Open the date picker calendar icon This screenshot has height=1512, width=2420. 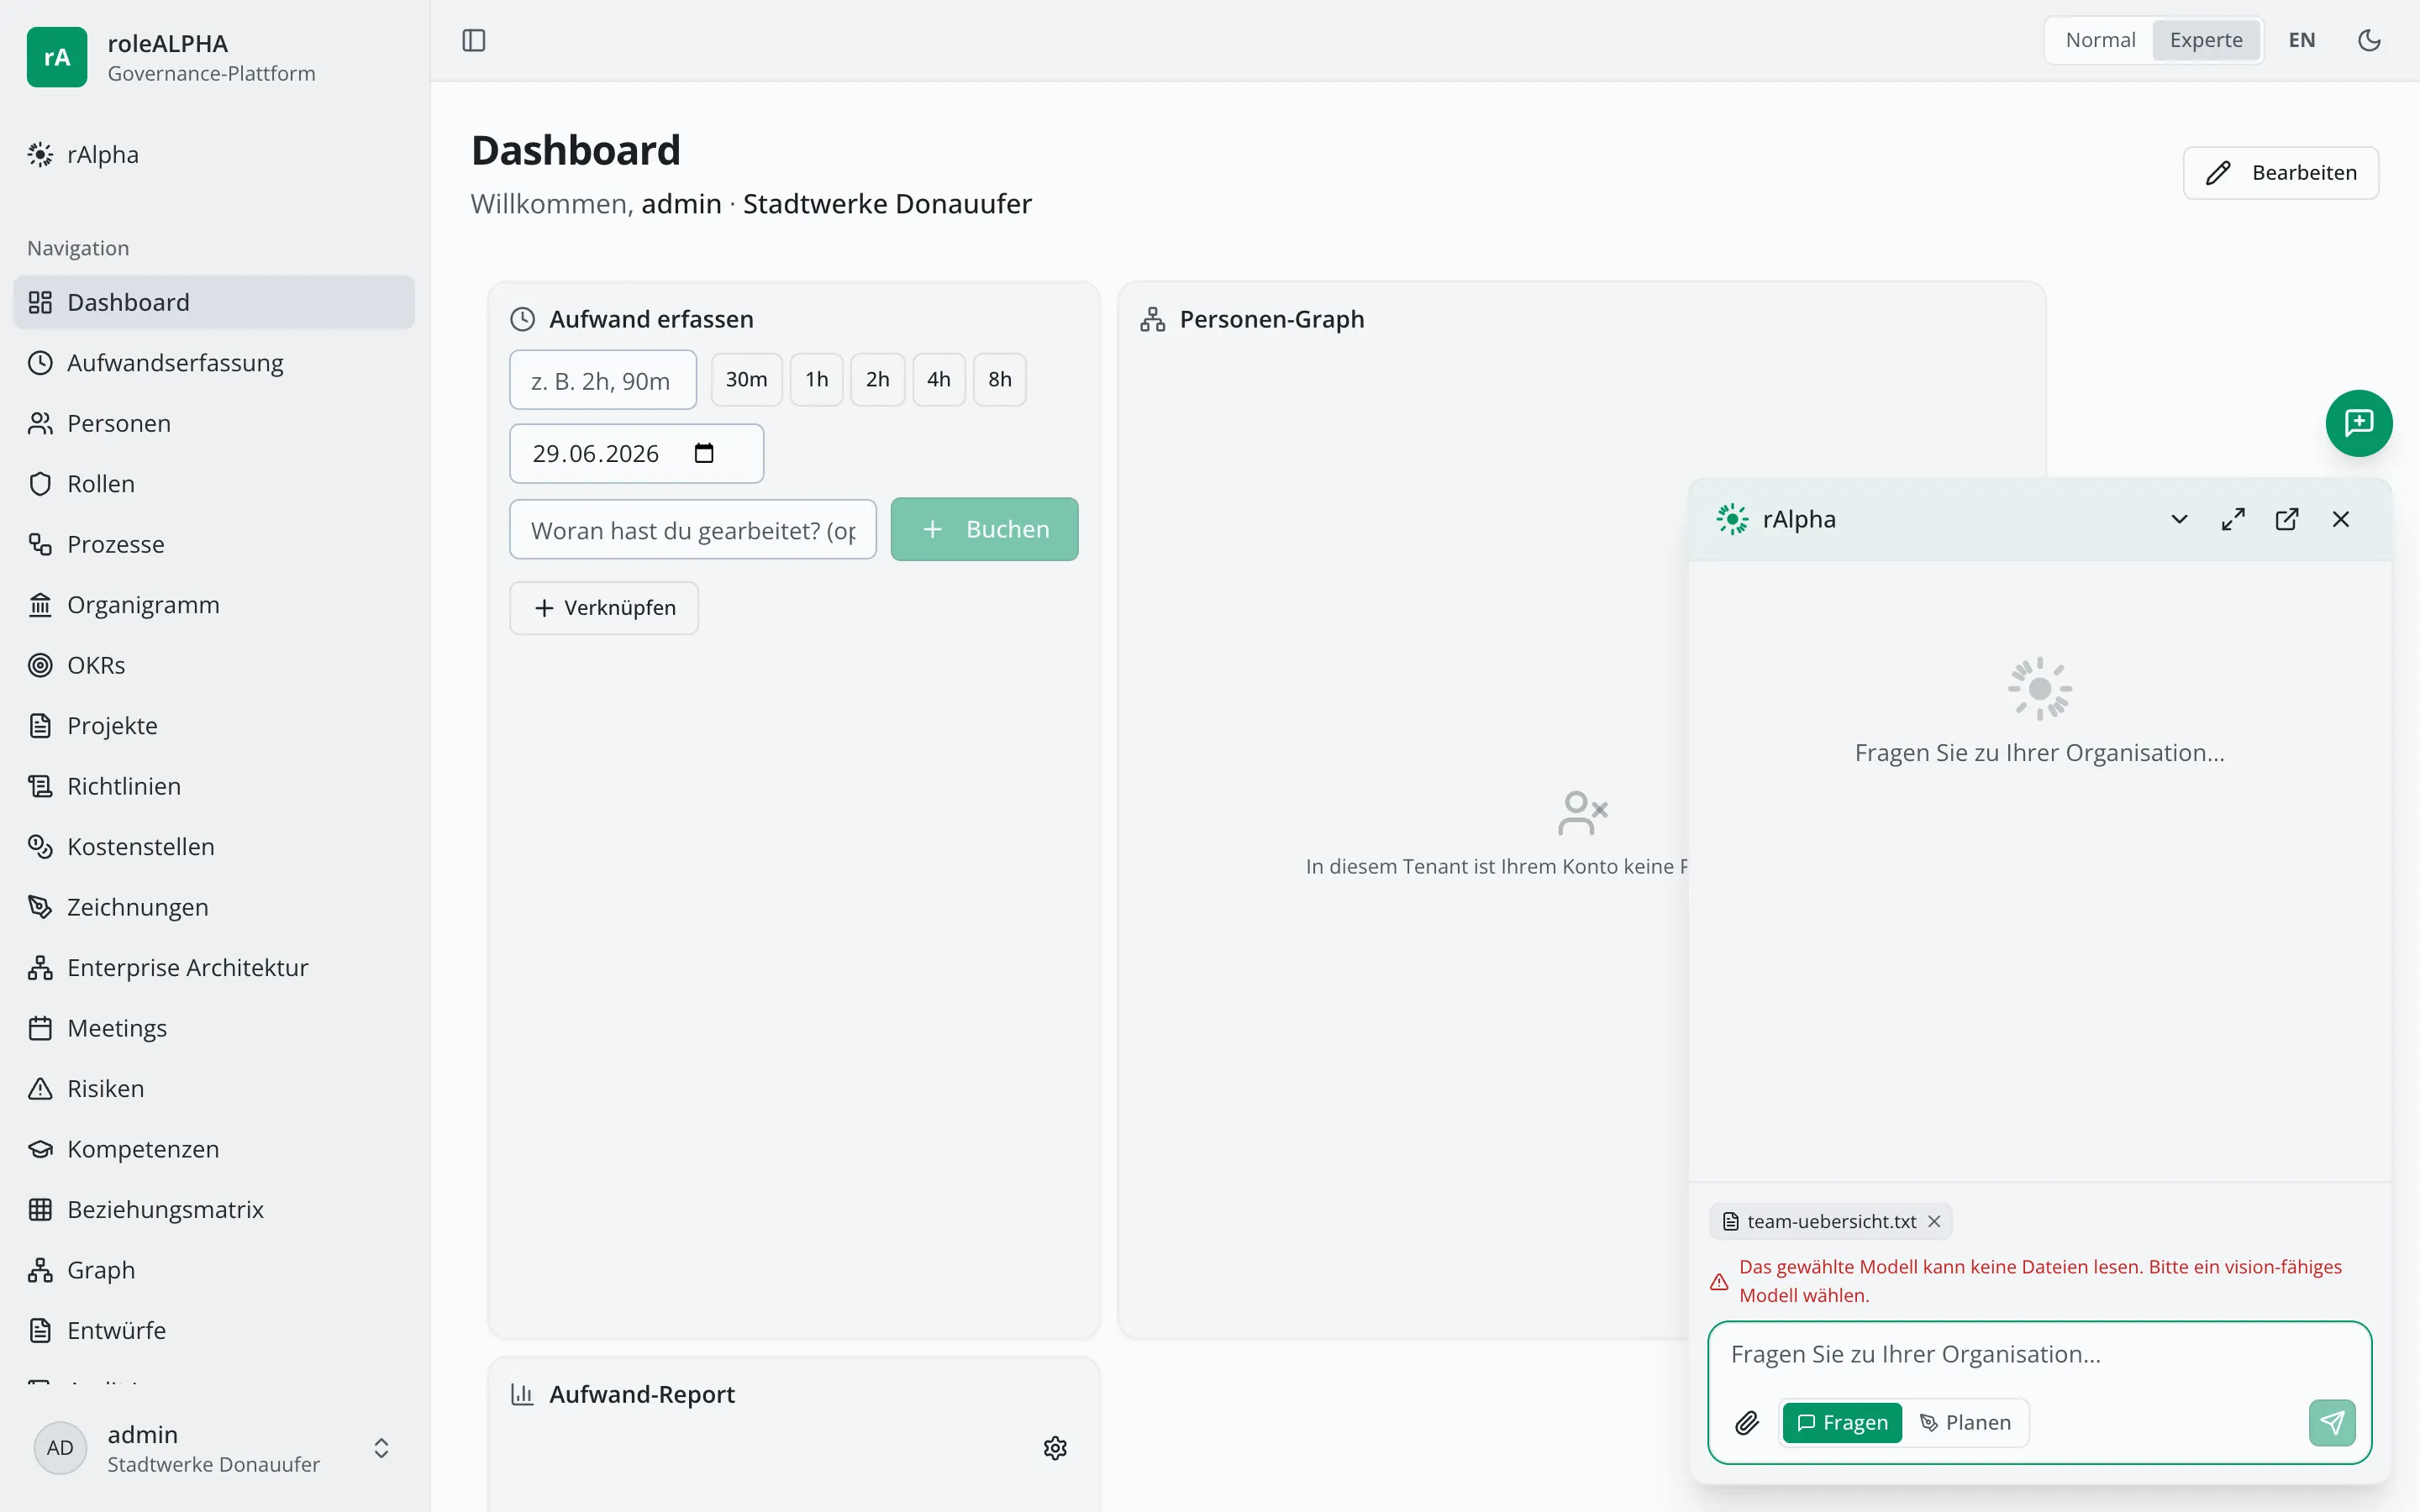tap(704, 453)
